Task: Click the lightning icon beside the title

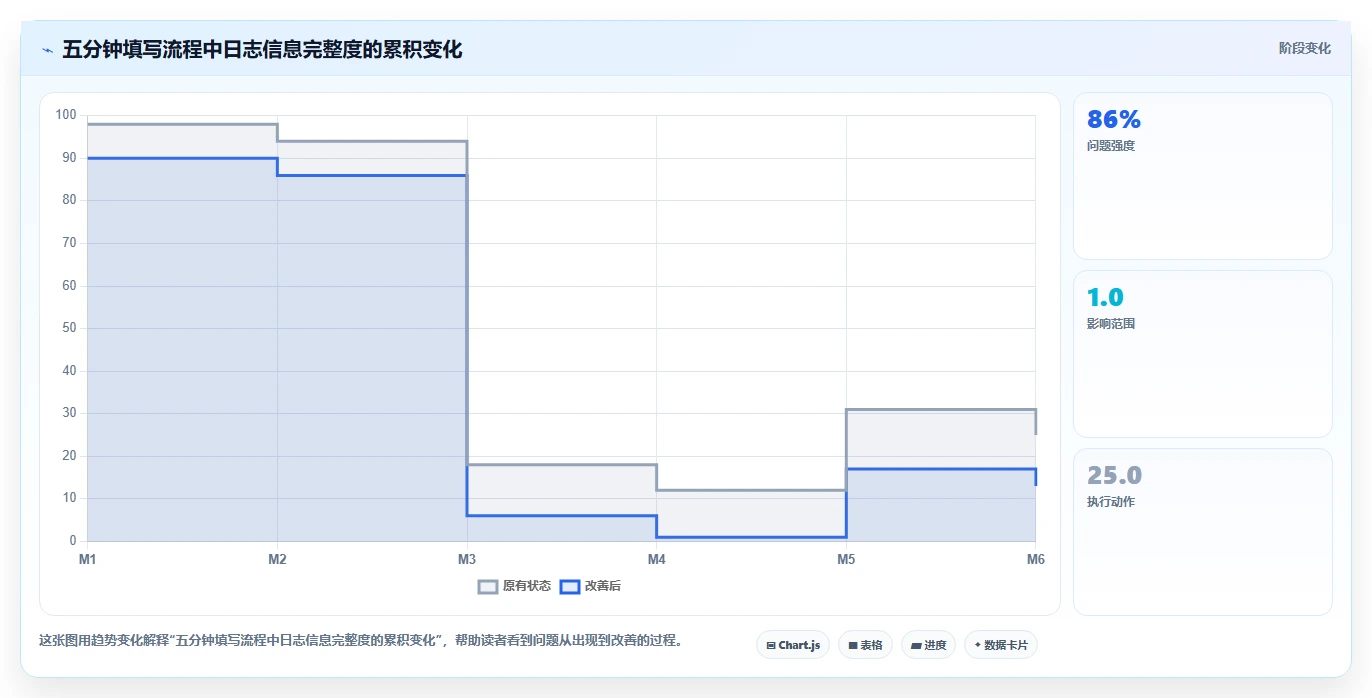Action: pos(47,49)
